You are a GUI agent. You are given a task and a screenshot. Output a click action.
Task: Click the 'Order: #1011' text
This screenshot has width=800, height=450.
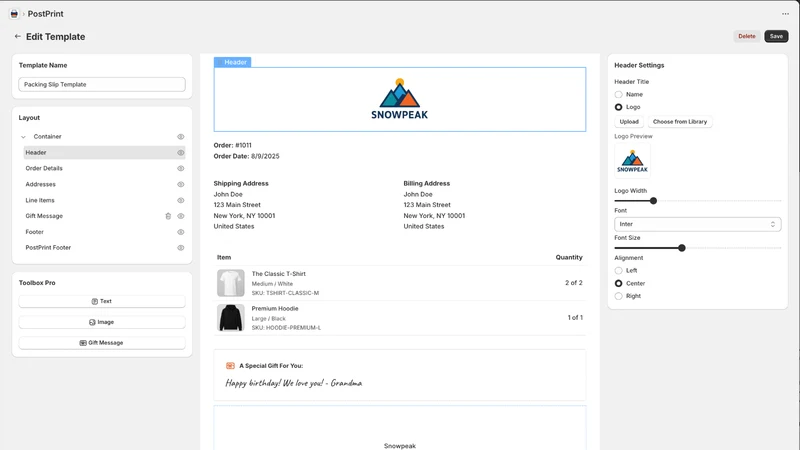click(233, 145)
